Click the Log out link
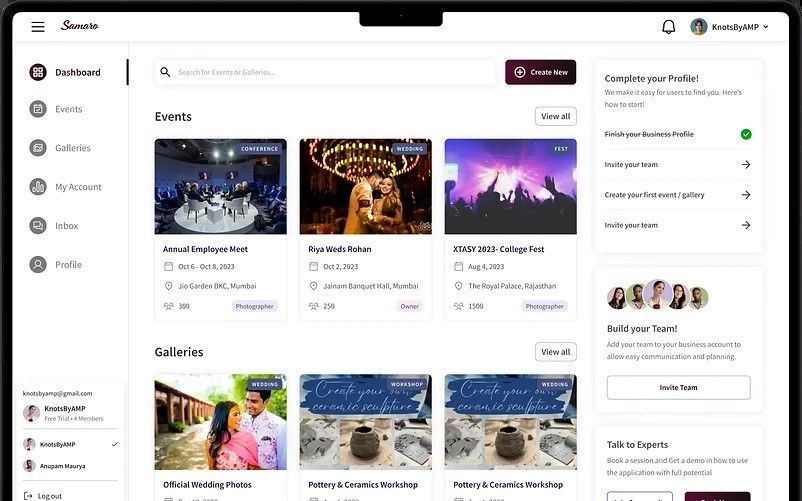The image size is (802, 501). click(50, 496)
